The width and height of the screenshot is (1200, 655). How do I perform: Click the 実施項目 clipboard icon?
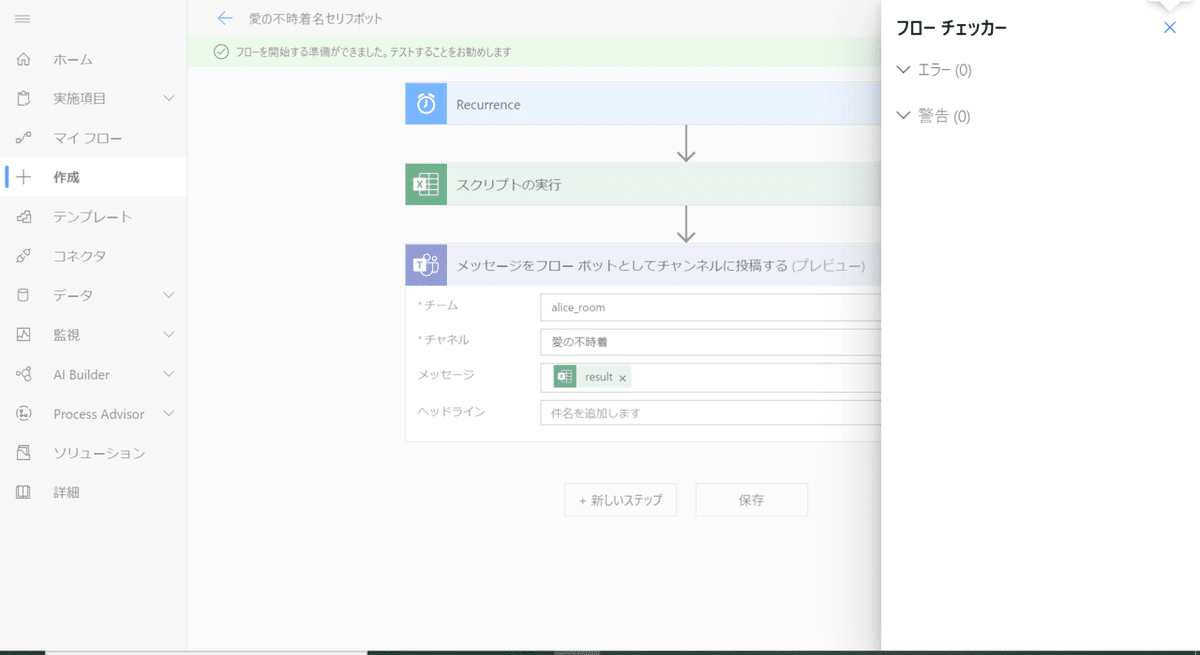24,98
